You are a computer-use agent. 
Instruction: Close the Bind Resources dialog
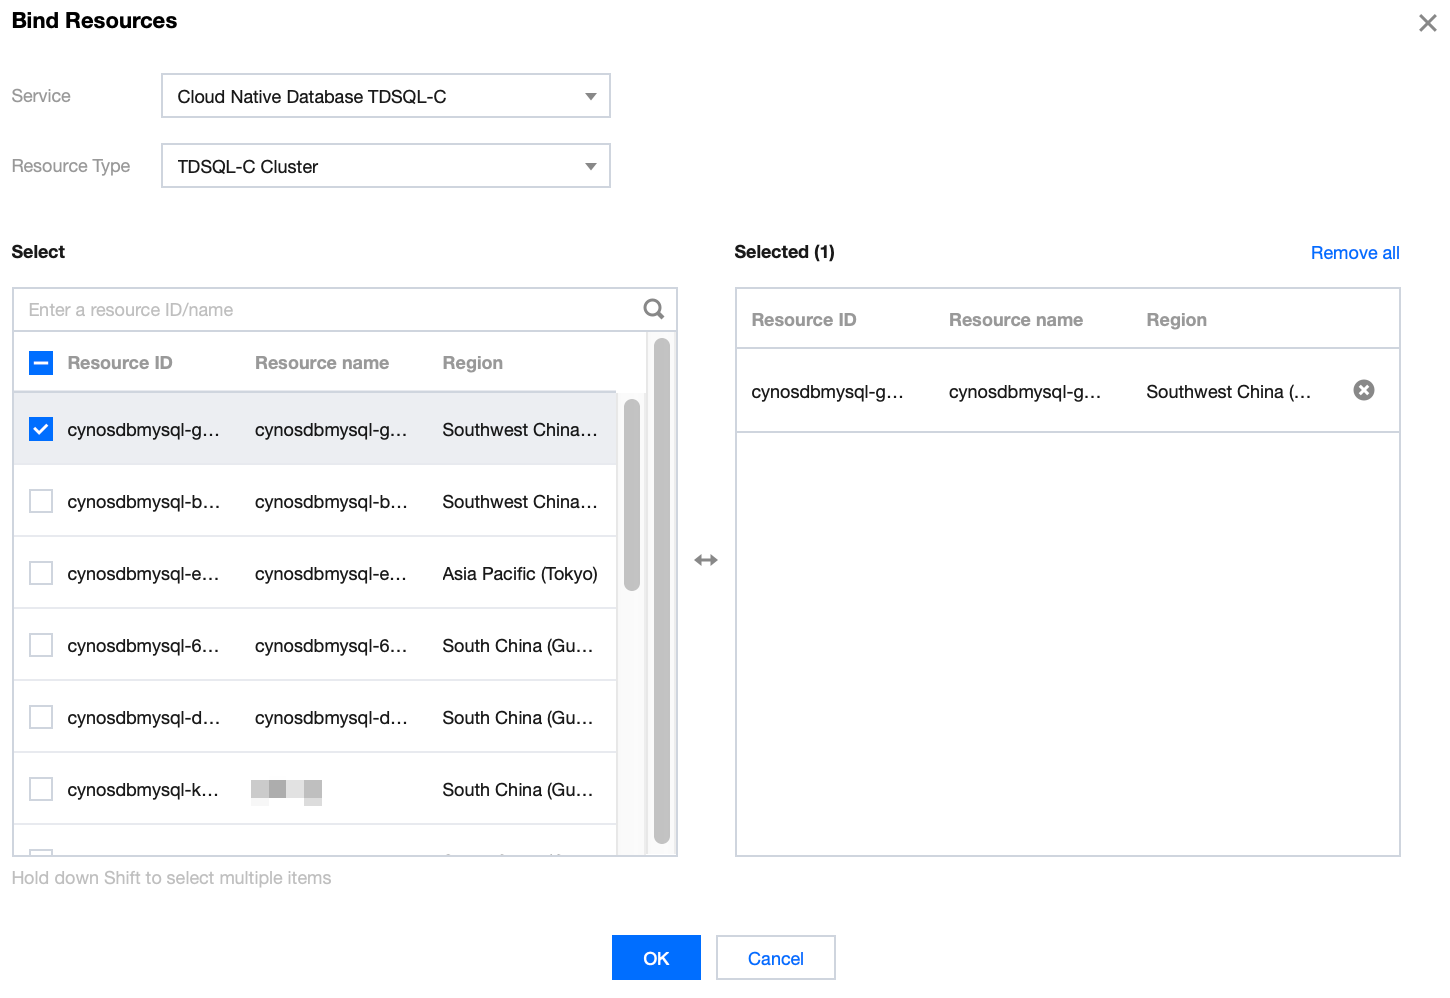coord(1427,23)
